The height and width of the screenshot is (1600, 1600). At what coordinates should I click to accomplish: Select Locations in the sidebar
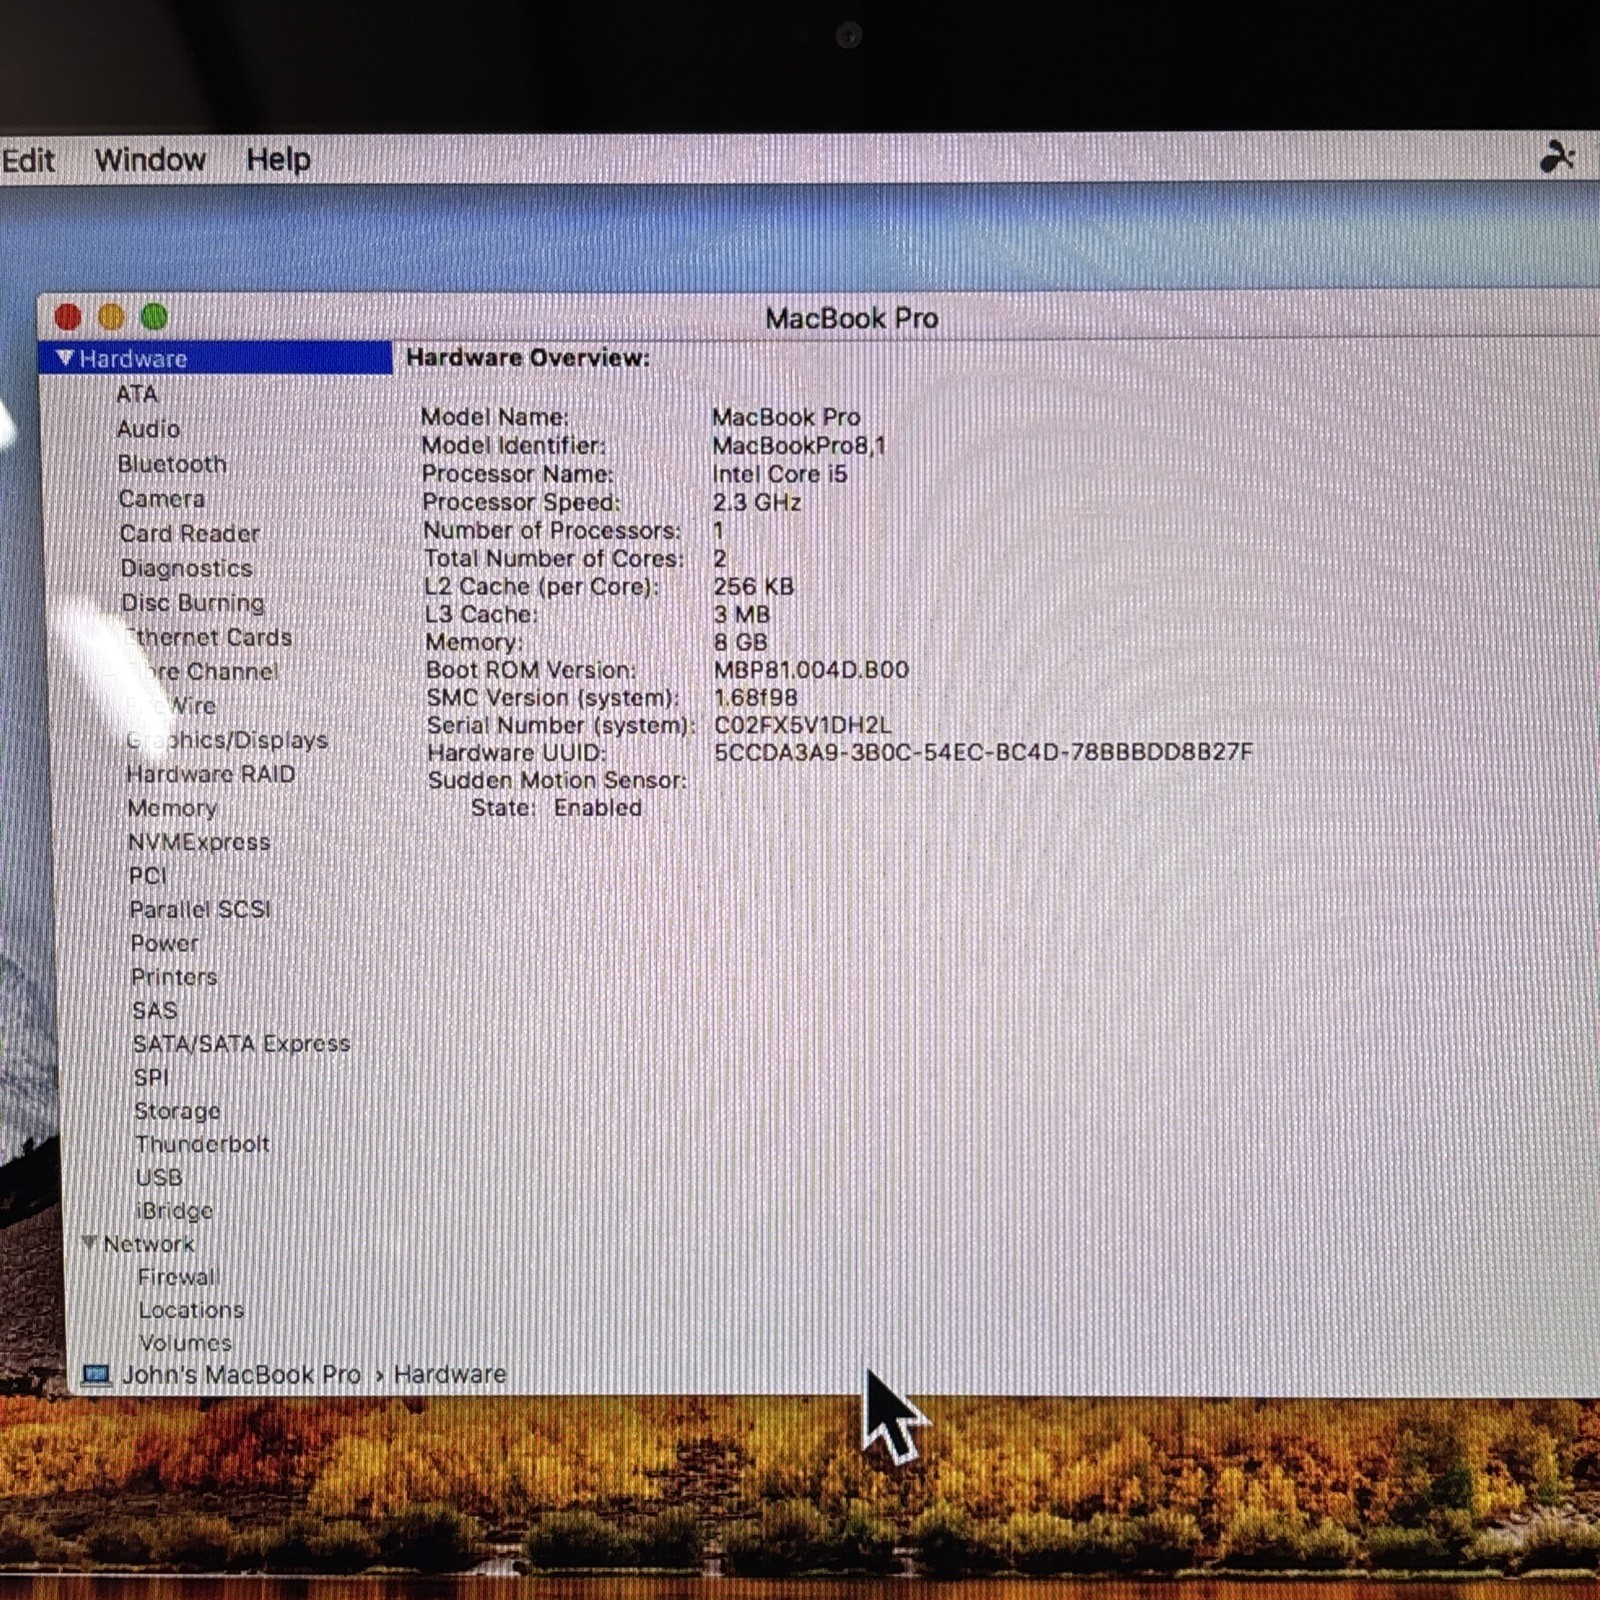tap(191, 1310)
